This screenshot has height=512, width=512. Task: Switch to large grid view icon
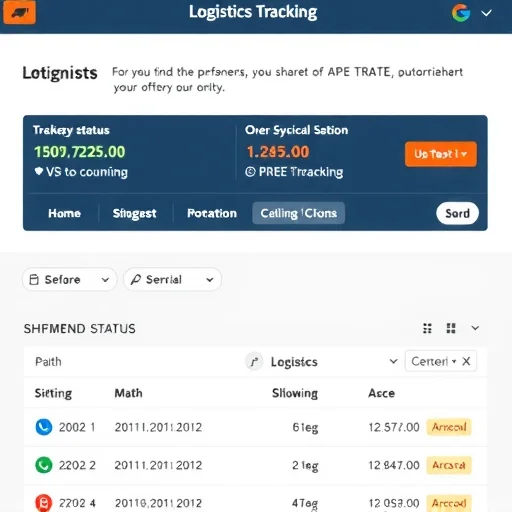pos(451,328)
